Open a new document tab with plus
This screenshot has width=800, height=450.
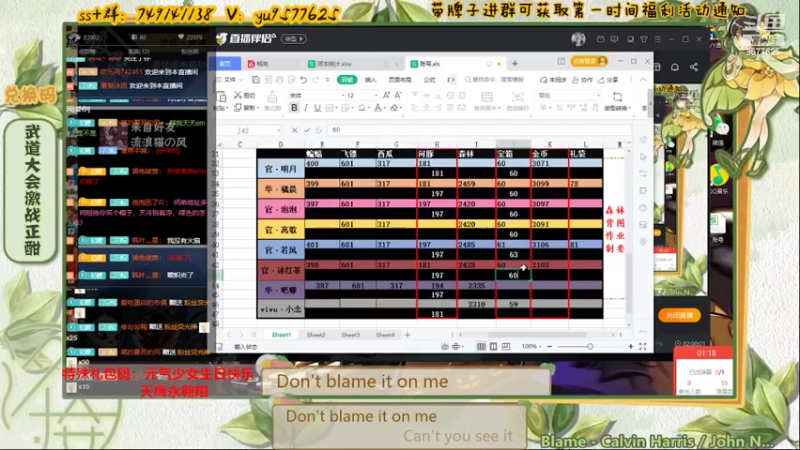point(515,64)
